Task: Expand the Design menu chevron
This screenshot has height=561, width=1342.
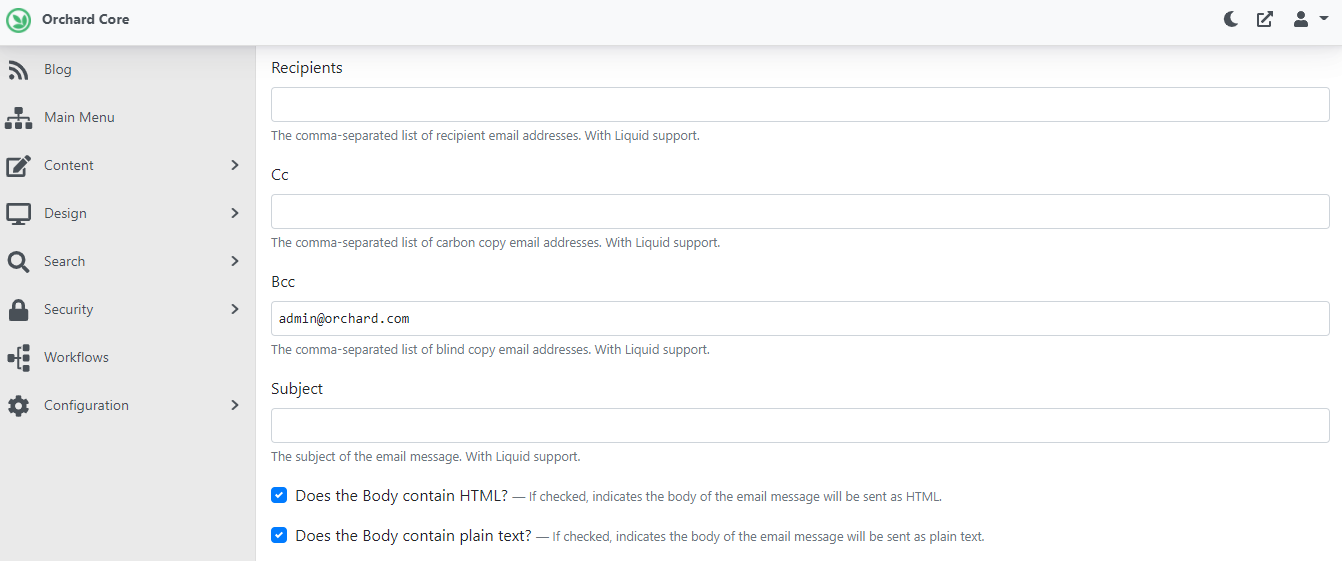Action: click(235, 213)
